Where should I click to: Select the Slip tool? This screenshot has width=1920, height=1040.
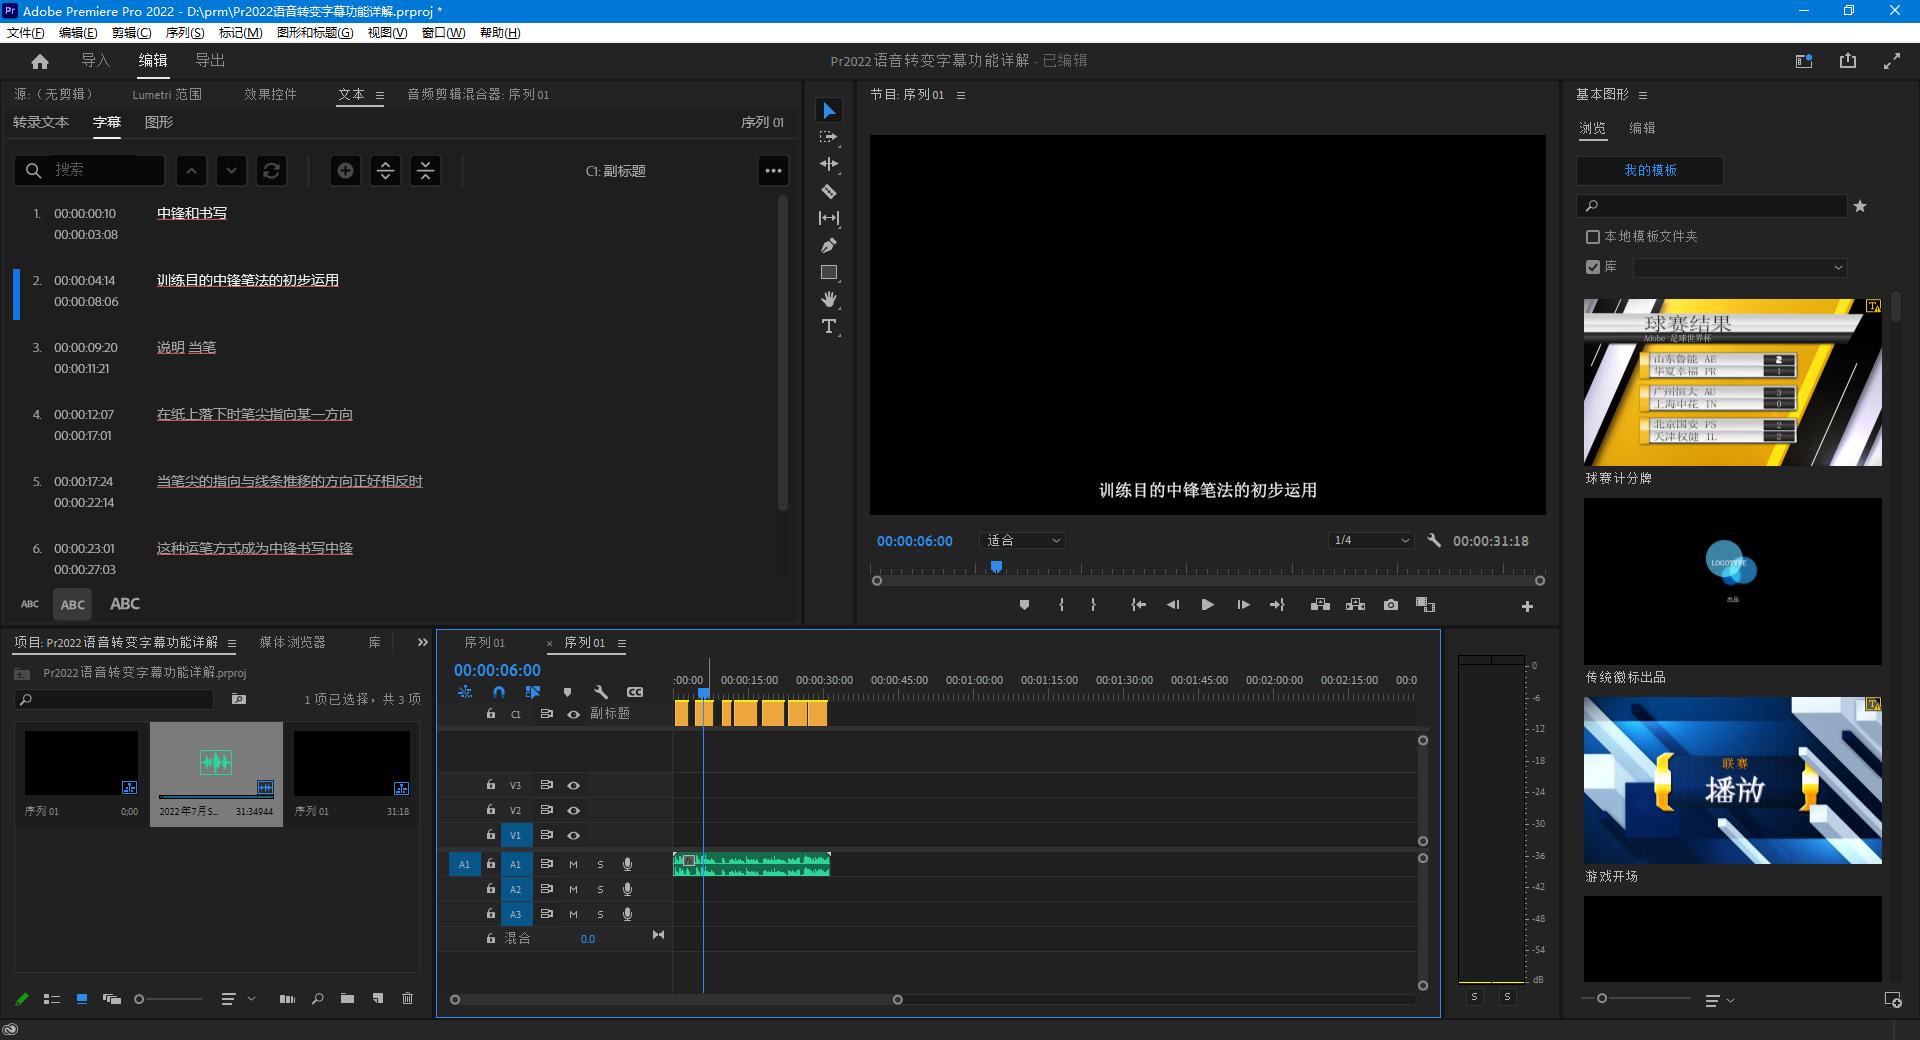pos(829,218)
